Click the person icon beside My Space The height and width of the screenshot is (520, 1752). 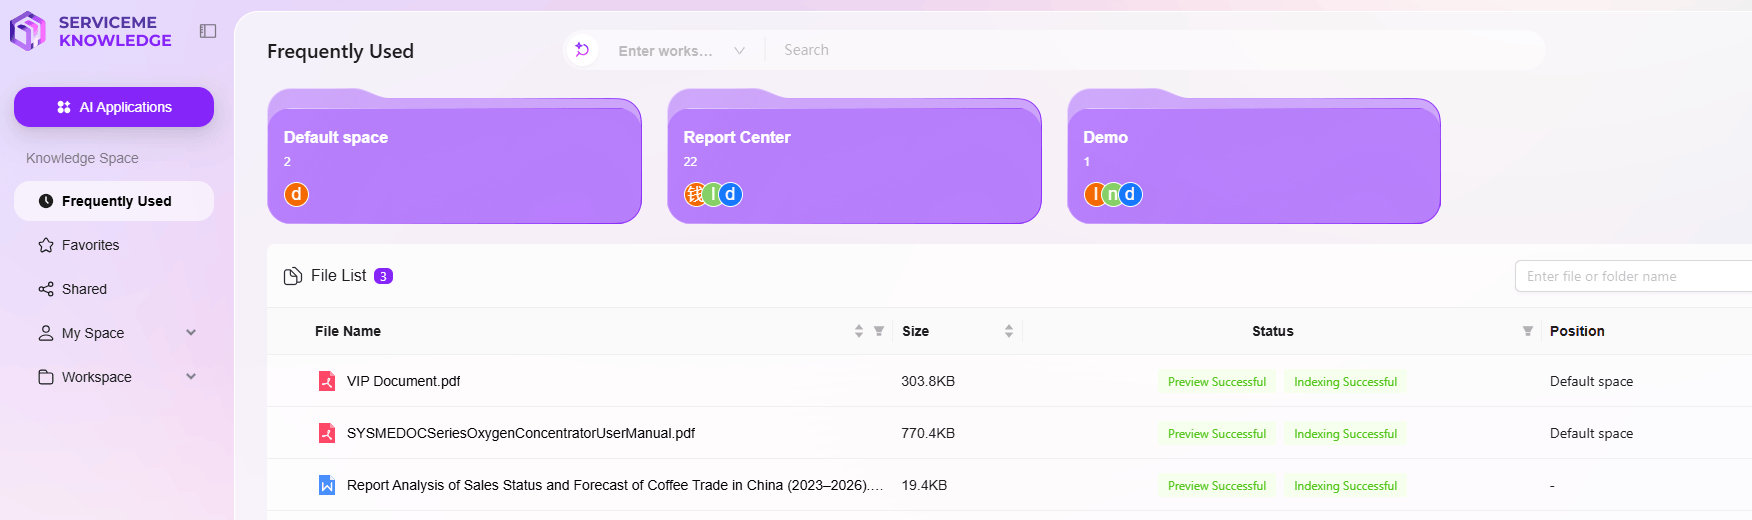(46, 333)
